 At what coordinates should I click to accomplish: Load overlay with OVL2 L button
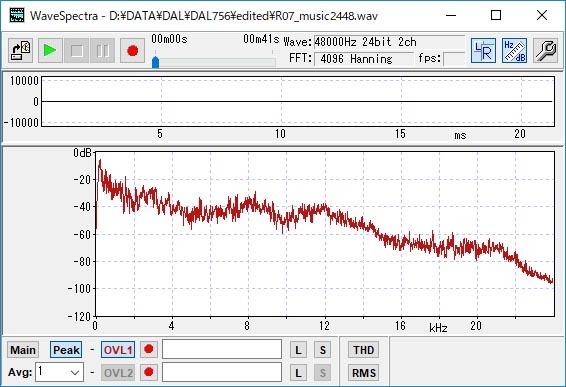[298, 373]
